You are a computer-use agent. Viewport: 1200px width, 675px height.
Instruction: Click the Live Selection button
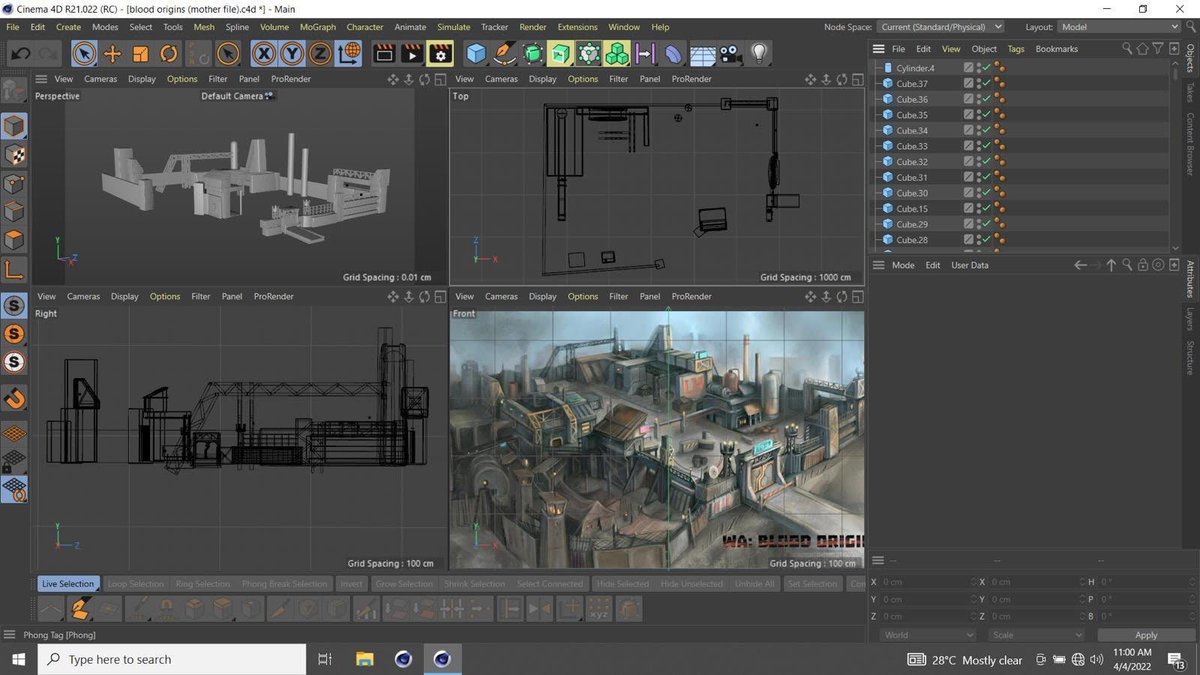click(x=68, y=584)
